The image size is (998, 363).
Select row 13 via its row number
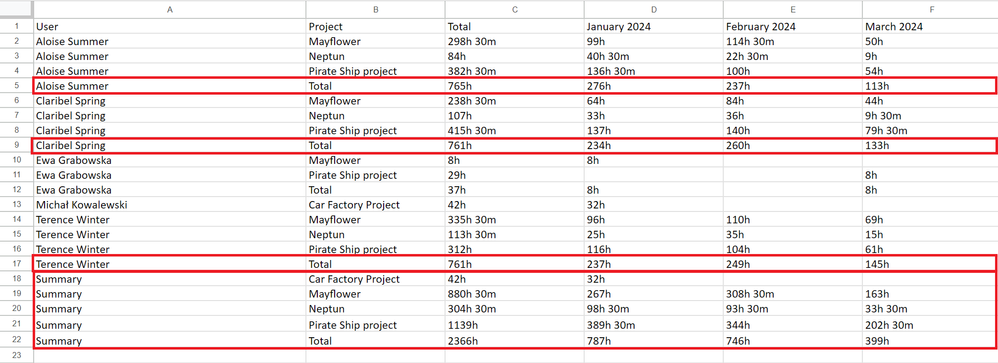coord(17,205)
